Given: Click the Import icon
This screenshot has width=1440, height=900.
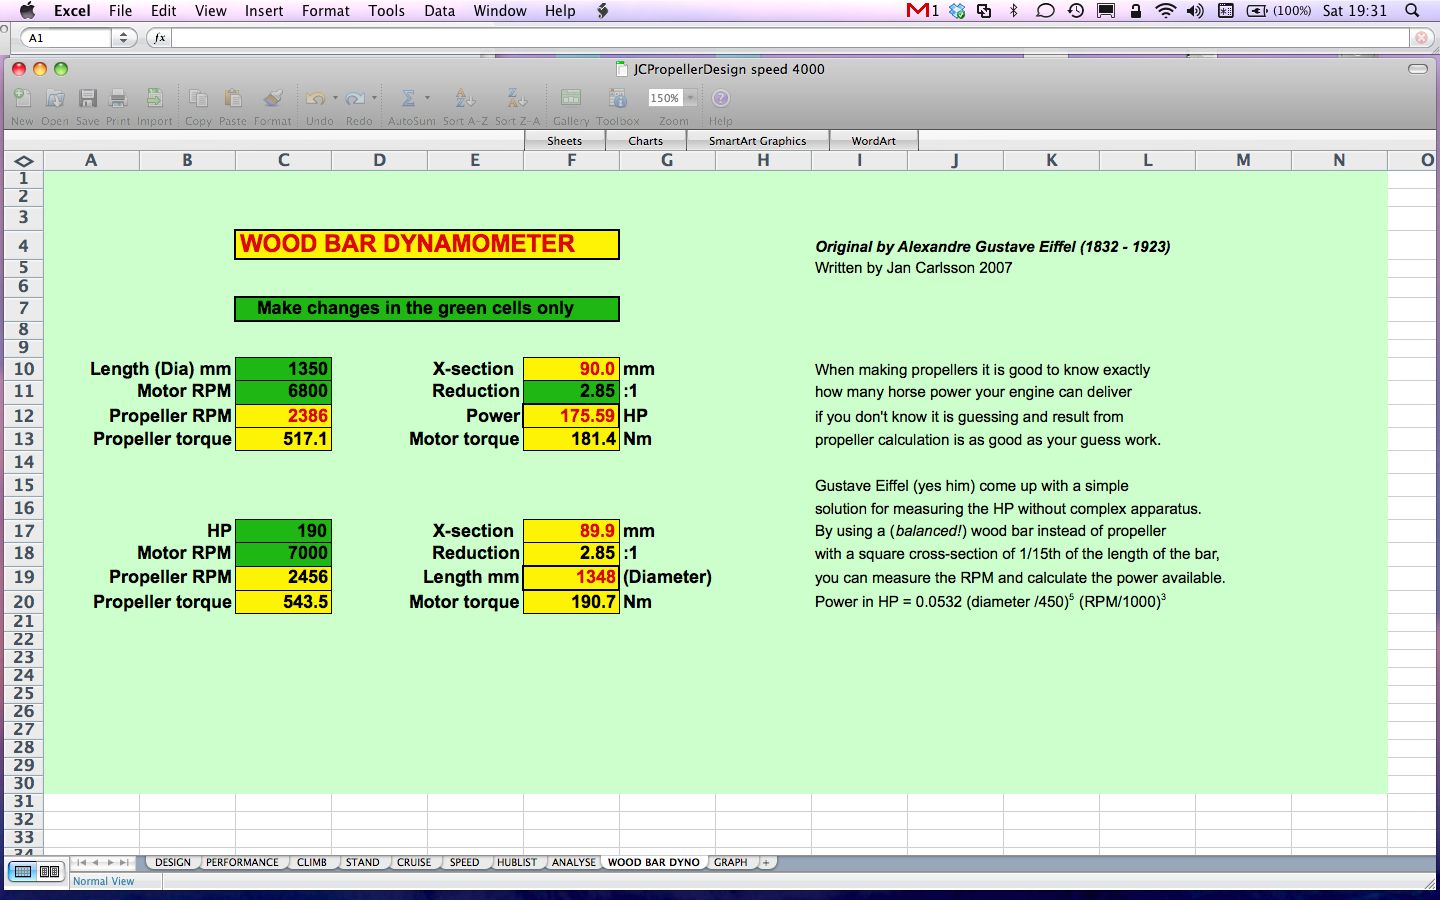Looking at the screenshot, I should pos(154,98).
